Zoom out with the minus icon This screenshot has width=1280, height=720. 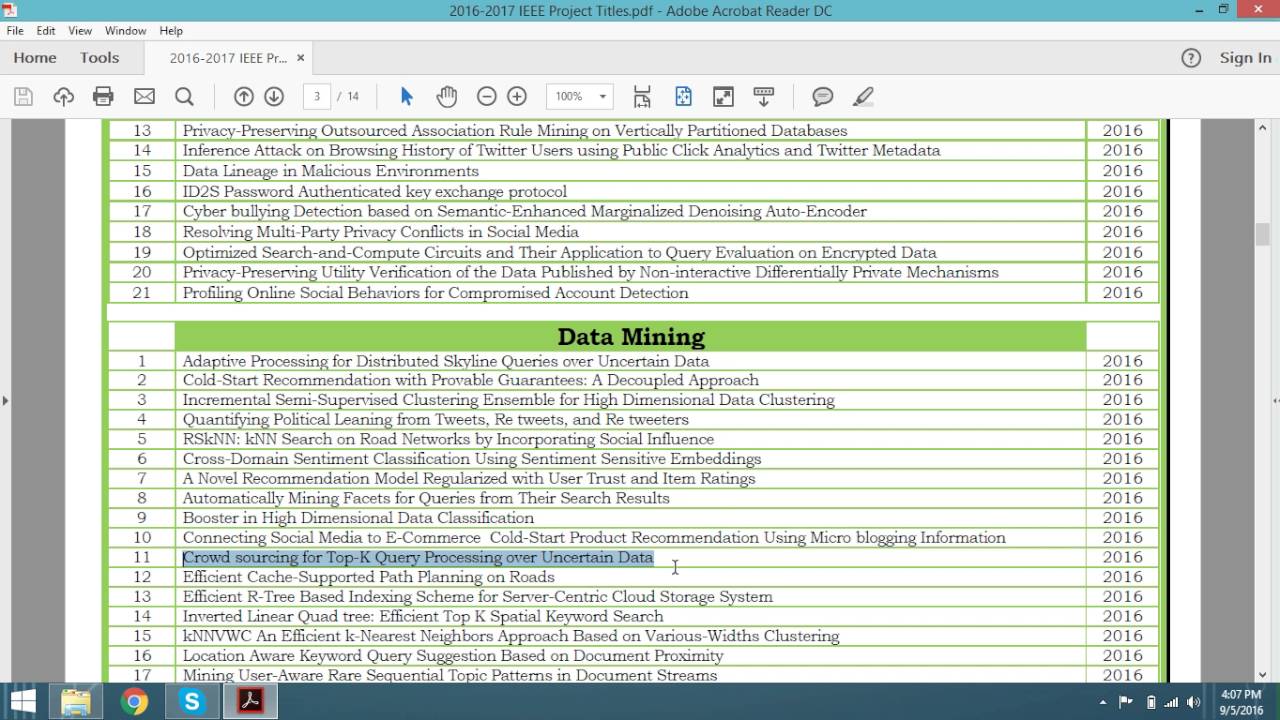tap(487, 97)
